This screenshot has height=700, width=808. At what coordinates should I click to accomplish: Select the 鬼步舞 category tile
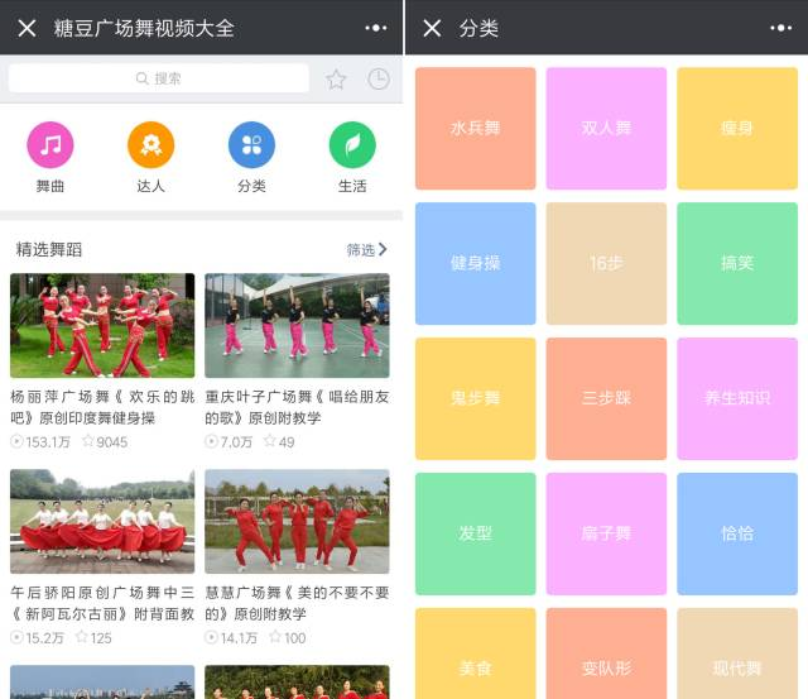(x=475, y=398)
